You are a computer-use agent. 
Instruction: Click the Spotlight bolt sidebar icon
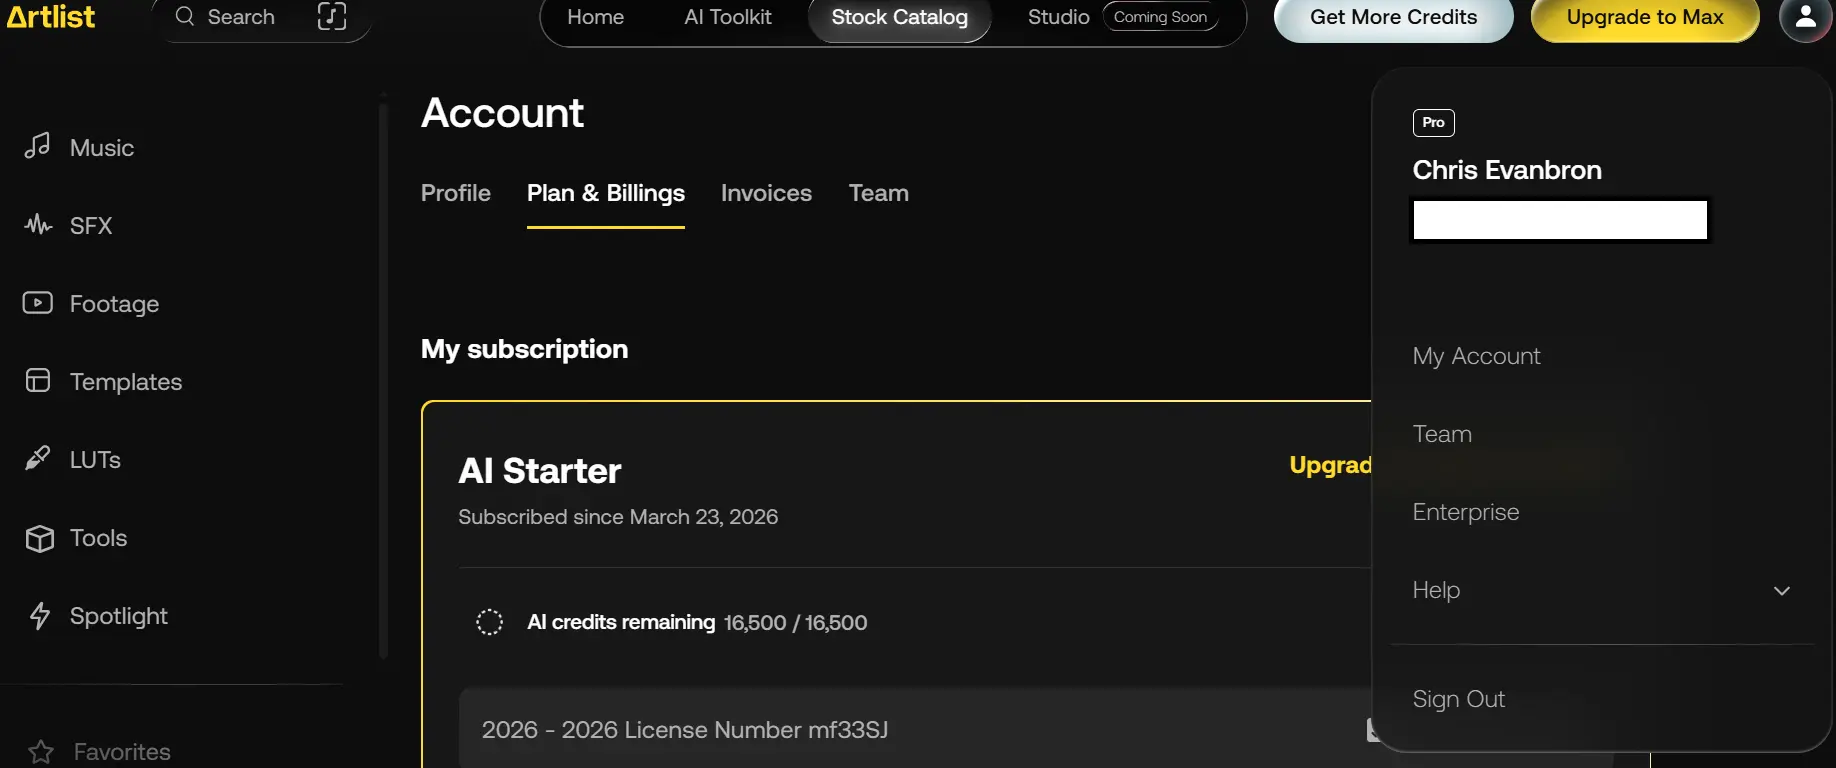point(40,616)
